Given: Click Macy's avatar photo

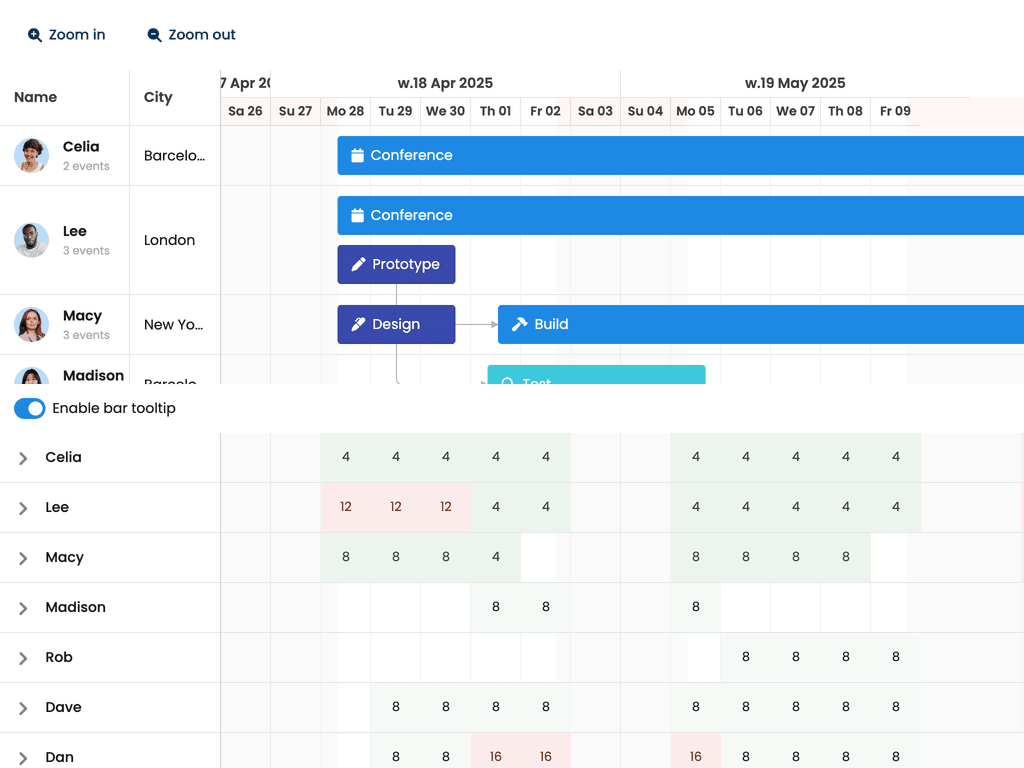Looking at the screenshot, I should [31, 325].
